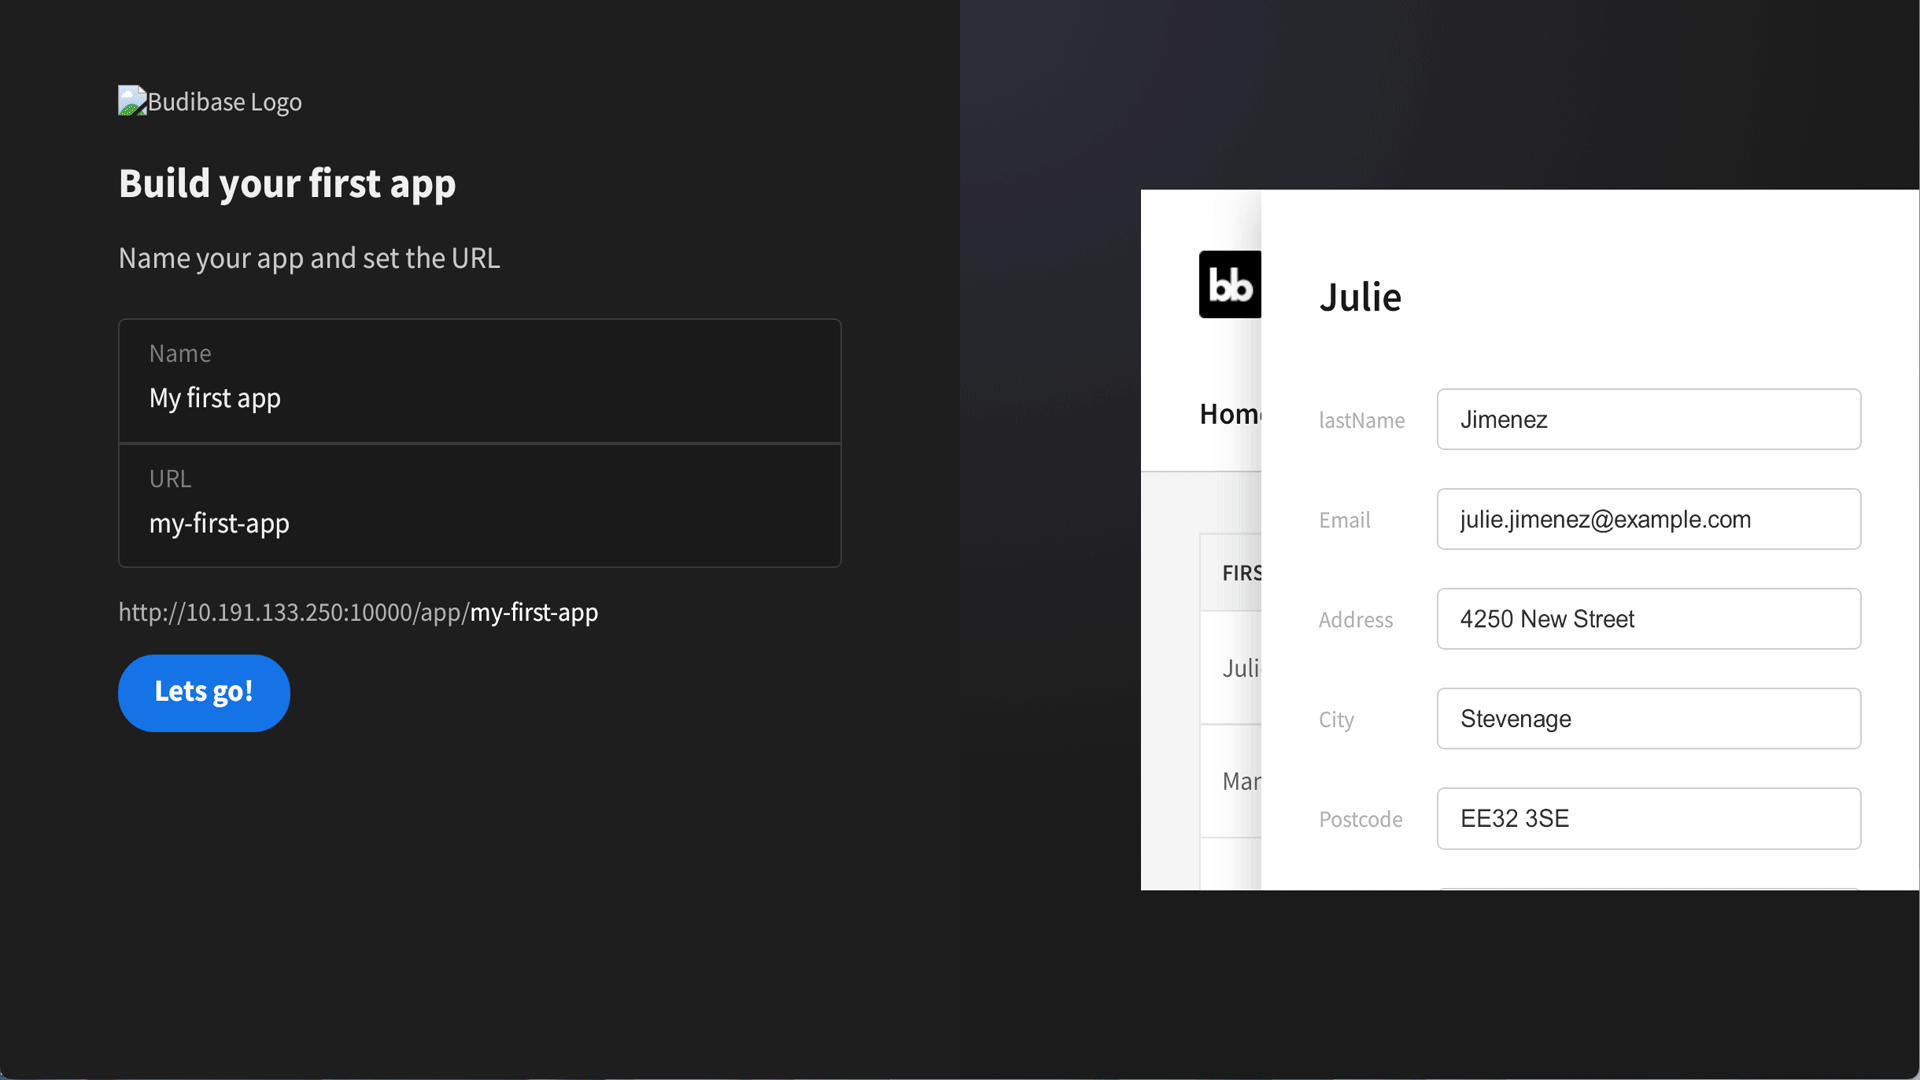Select the Email field with julie.jimenez@example.com
The width and height of the screenshot is (1920, 1080).
tap(1647, 519)
